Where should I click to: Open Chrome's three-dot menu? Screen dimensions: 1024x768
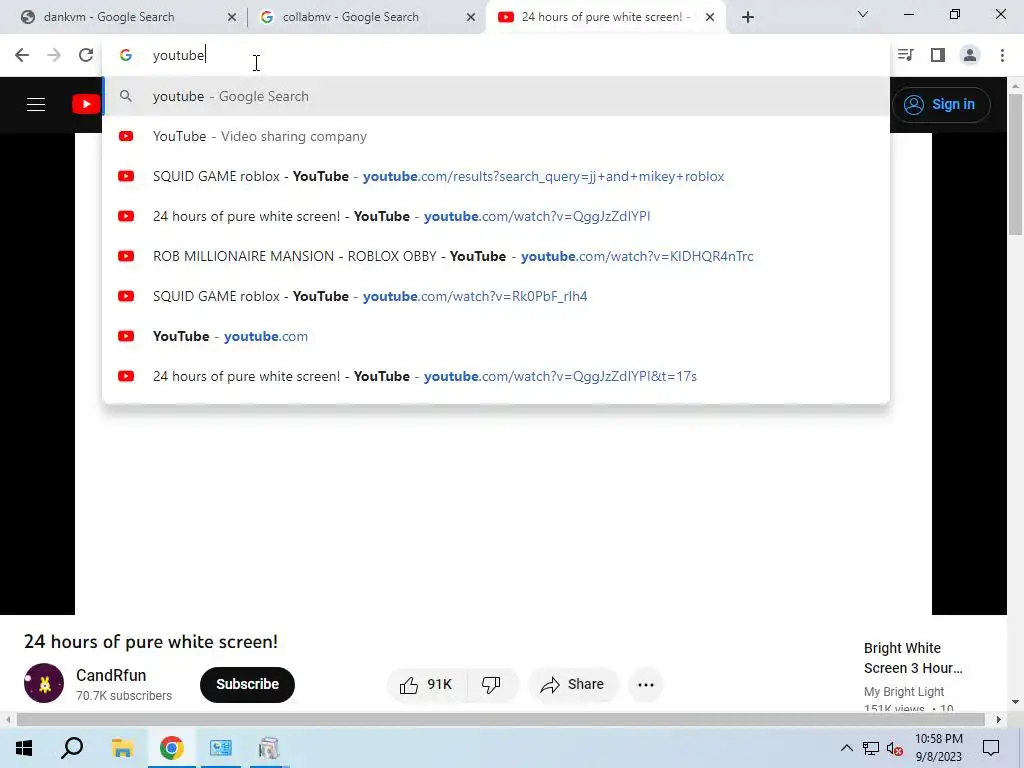[x=1002, y=55]
